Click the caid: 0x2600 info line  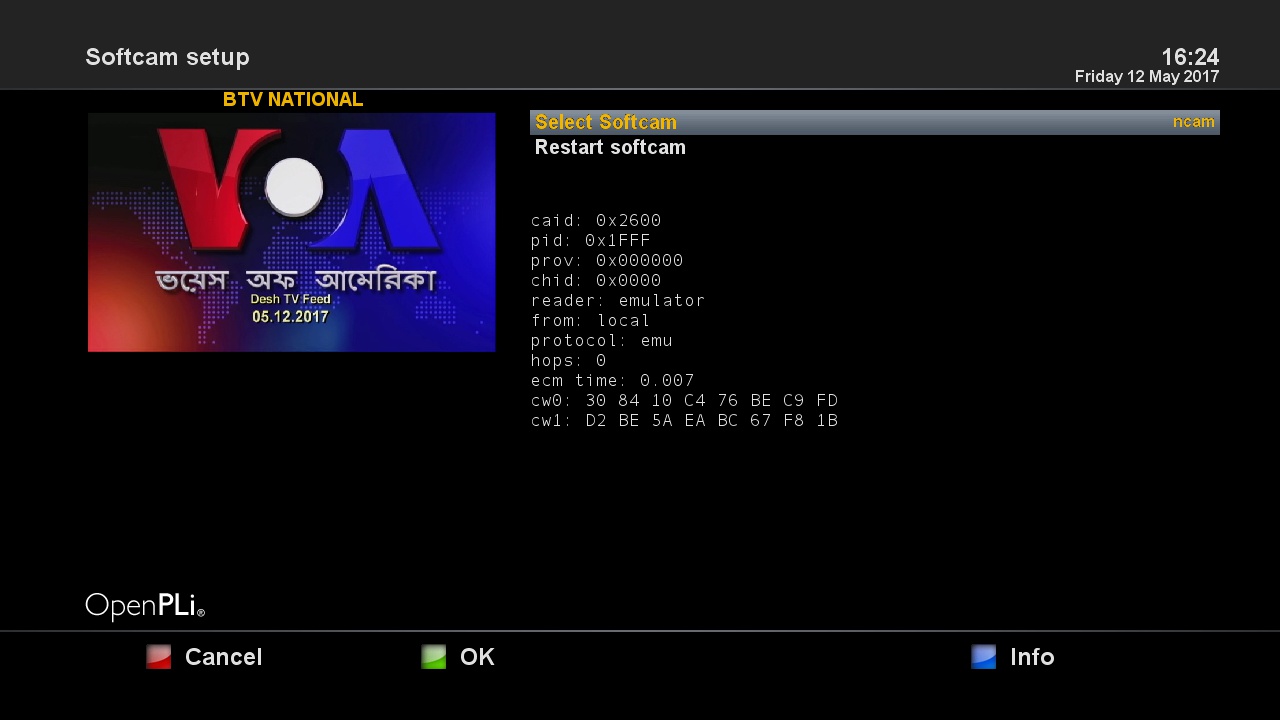coord(596,221)
